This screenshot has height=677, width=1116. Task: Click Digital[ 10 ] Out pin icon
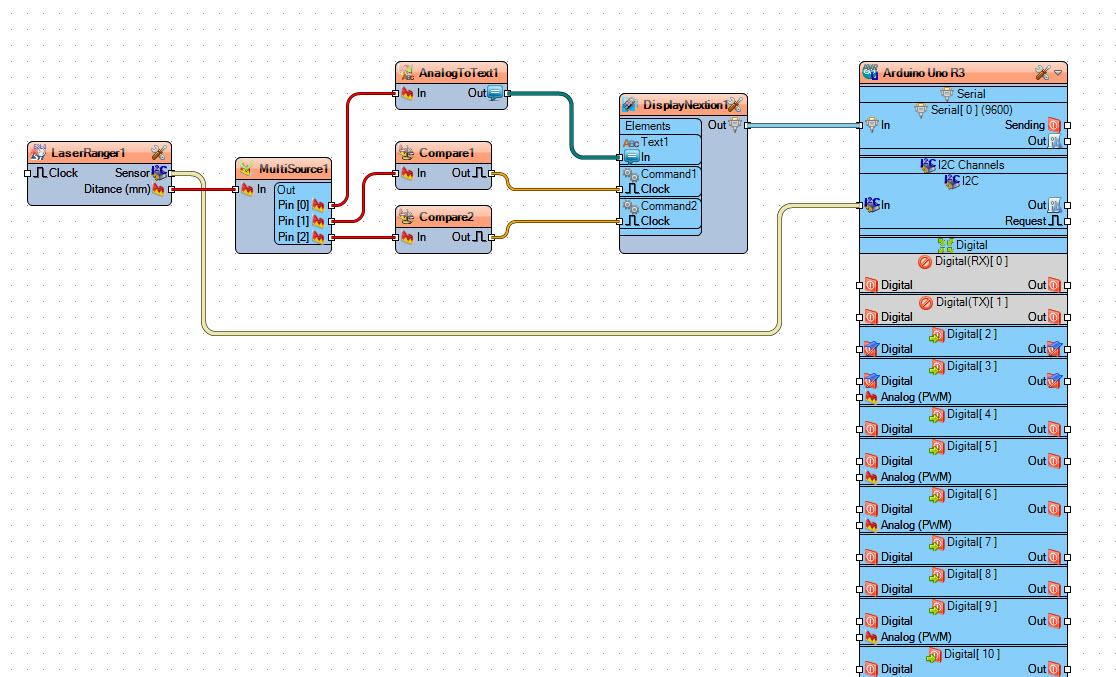click(1054, 669)
